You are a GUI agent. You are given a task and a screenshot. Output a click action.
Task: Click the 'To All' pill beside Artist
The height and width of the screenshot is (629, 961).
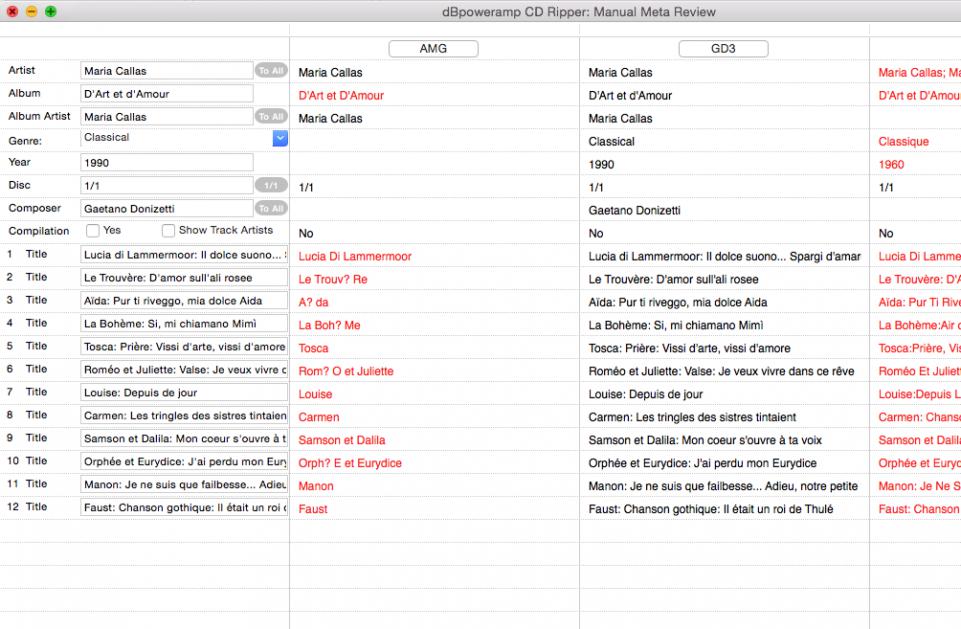(x=270, y=71)
